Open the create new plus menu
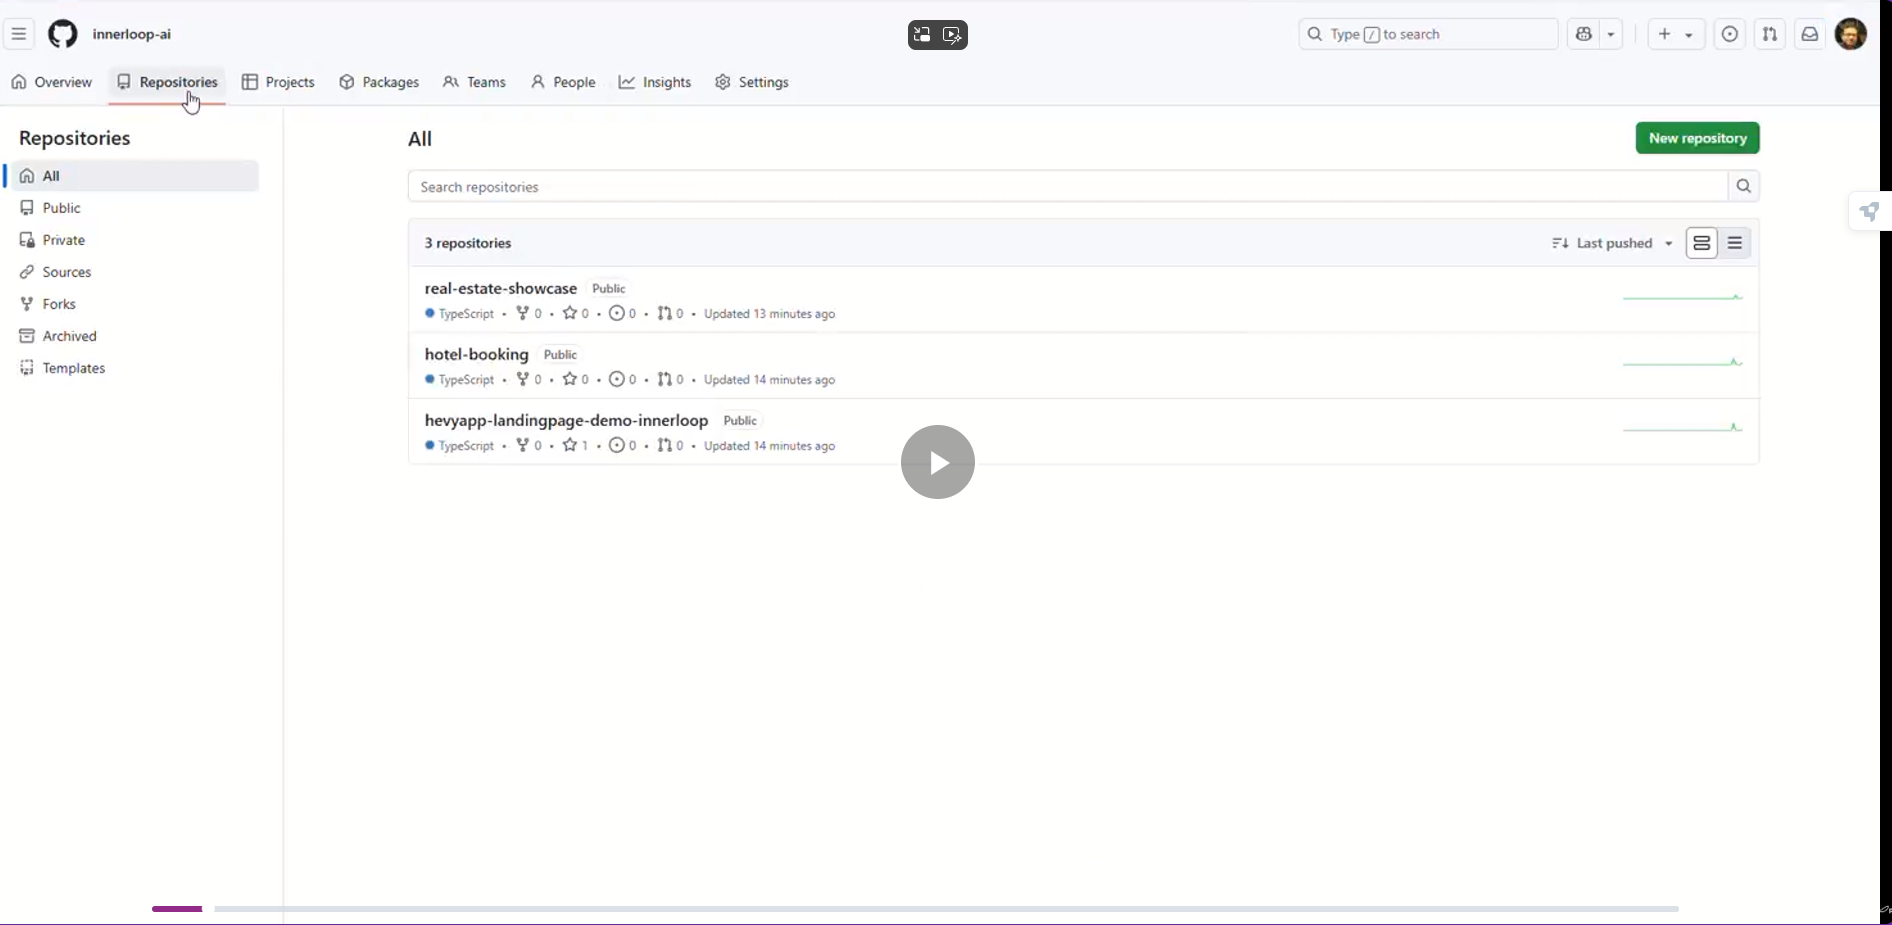This screenshot has width=1892, height=925. tap(1676, 34)
